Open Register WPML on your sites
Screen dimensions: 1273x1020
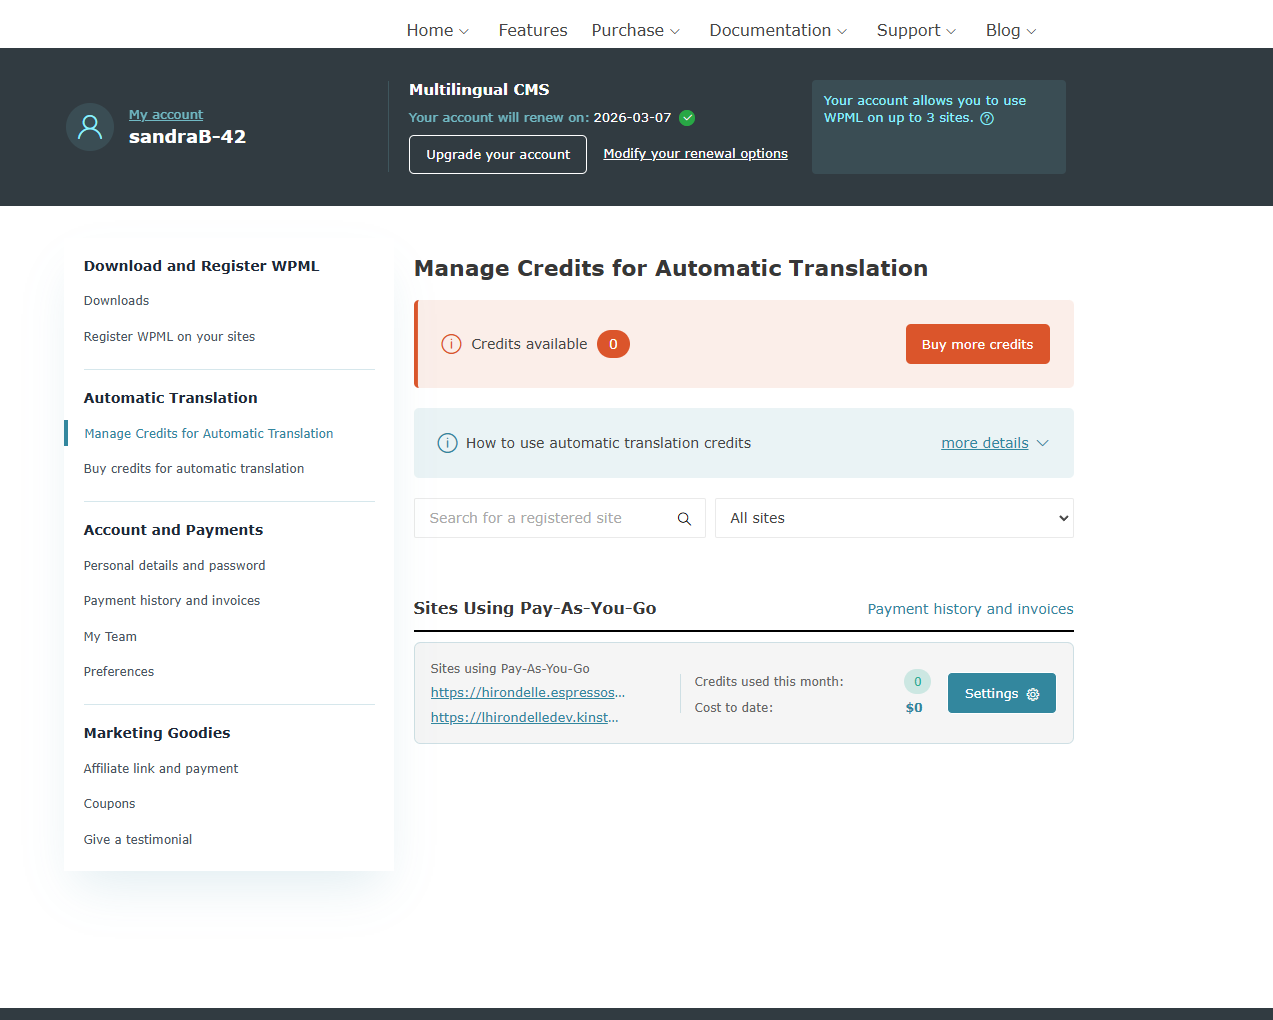point(169,337)
